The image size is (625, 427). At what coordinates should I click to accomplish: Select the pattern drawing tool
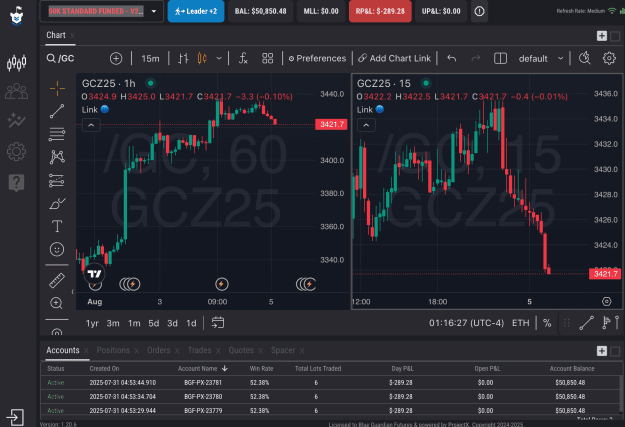coord(57,157)
